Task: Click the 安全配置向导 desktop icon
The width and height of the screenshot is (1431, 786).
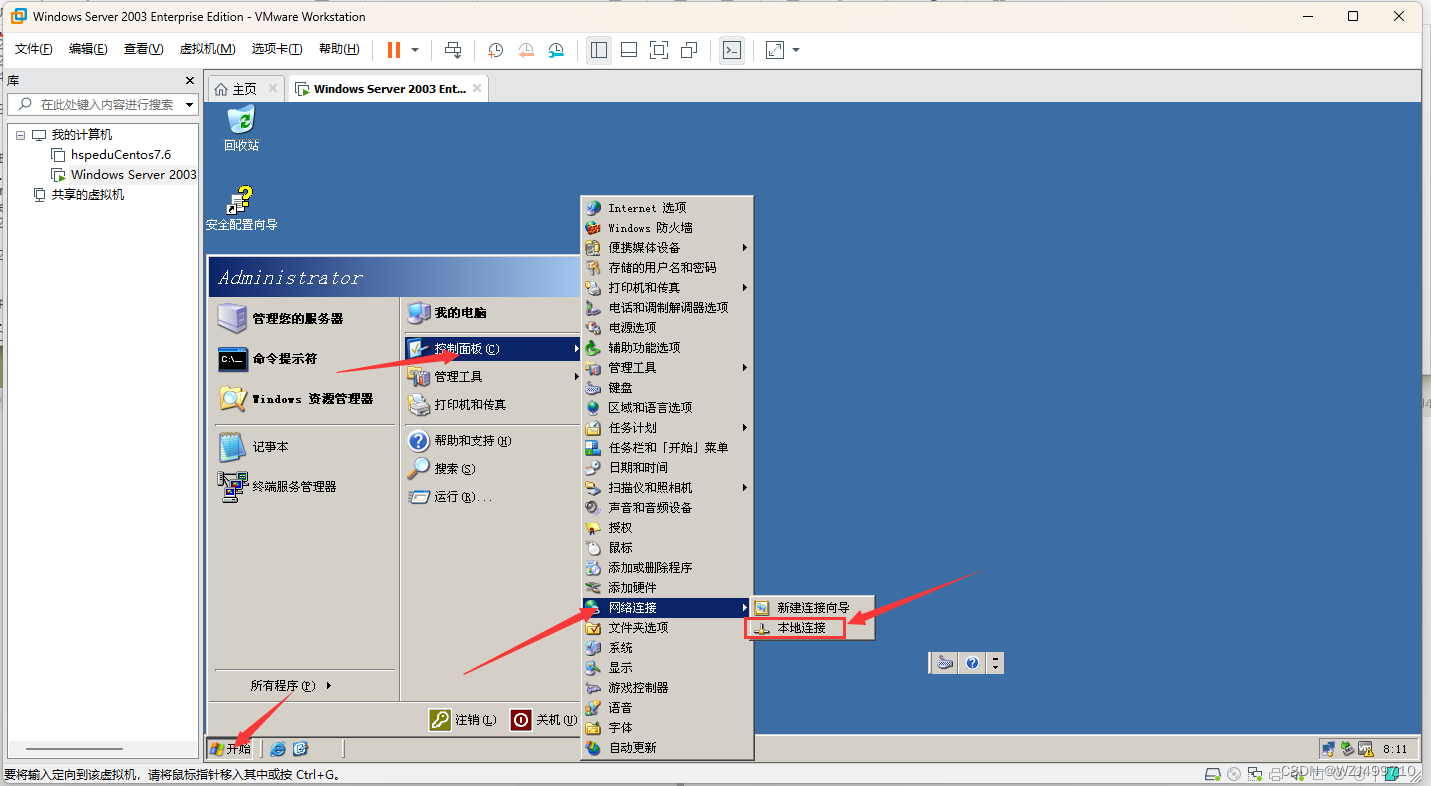Action: [241, 208]
